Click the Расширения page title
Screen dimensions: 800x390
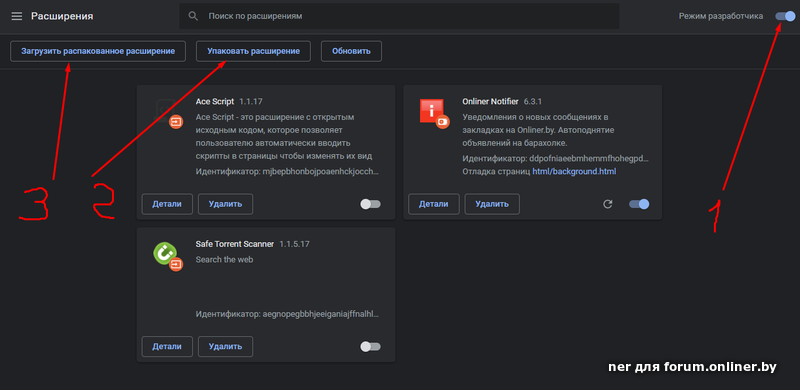[62, 16]
